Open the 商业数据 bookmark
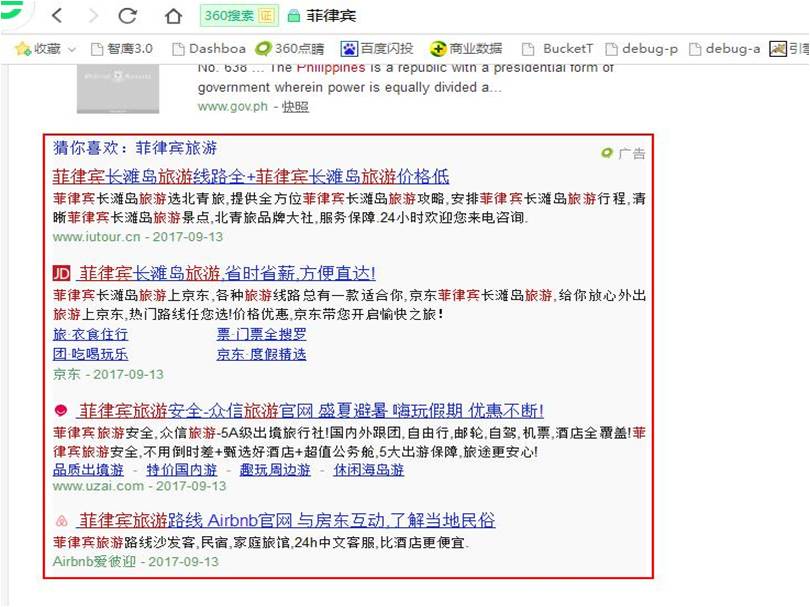The height and width of the screenshot is (607, 810). click(x=466, y=49)
